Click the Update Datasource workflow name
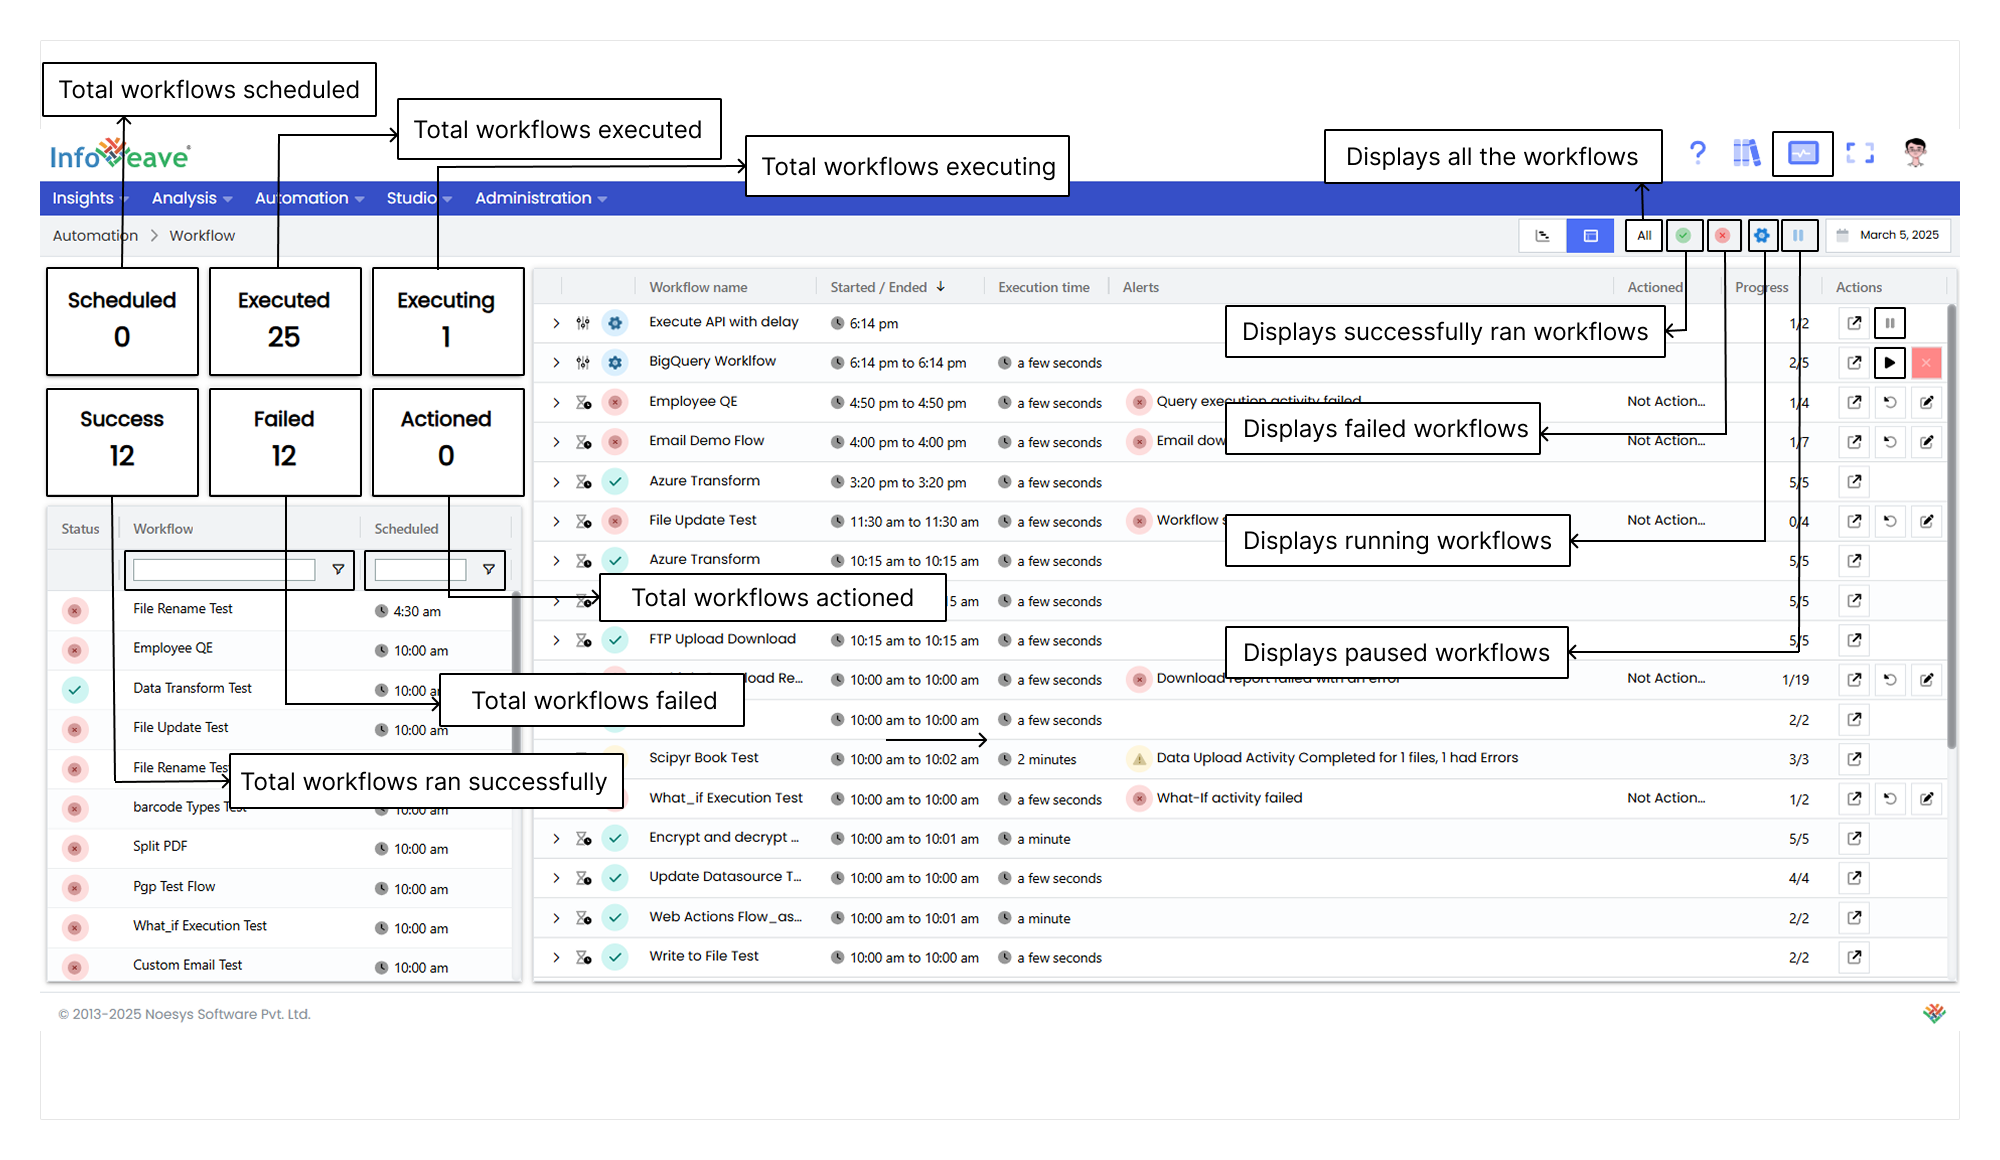This screenshot has width=2000, height=1160. pyautogui.click(x=725, y=877)
